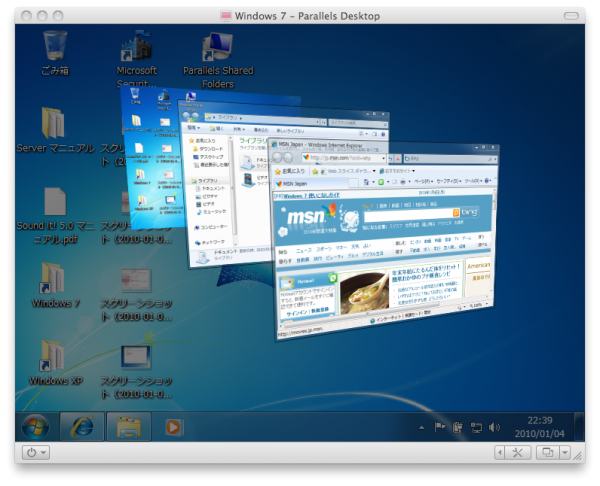
Task: Open the ツール(O) menu in IE
Action: [x=473, y=181]
